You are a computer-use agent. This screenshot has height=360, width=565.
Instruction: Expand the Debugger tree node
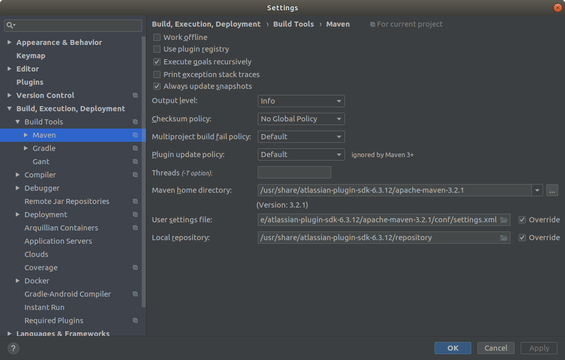(x=17, y=188)
